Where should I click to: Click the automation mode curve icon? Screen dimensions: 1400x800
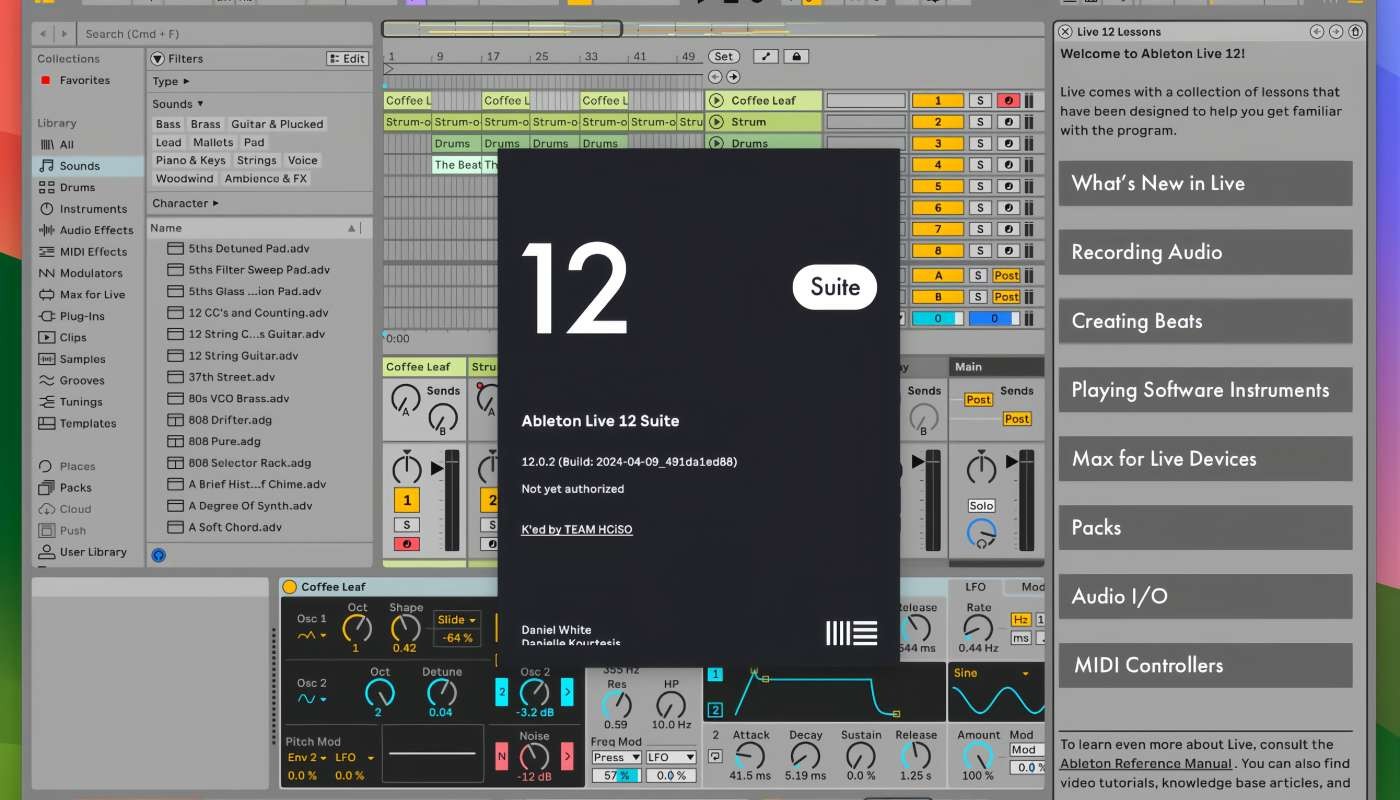(x=765, y=57)
